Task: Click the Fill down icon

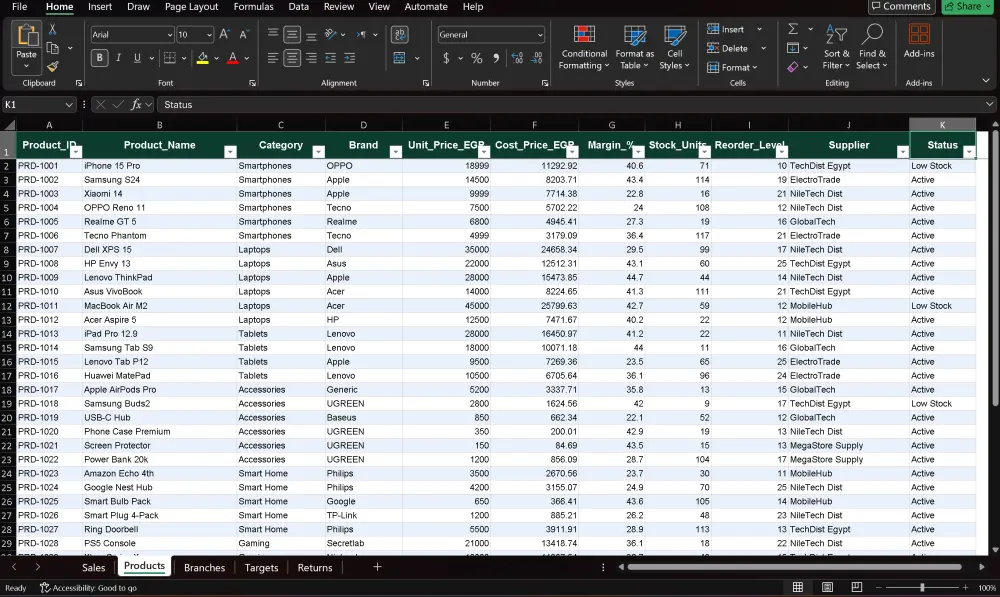Action: [x=793, y=48]
